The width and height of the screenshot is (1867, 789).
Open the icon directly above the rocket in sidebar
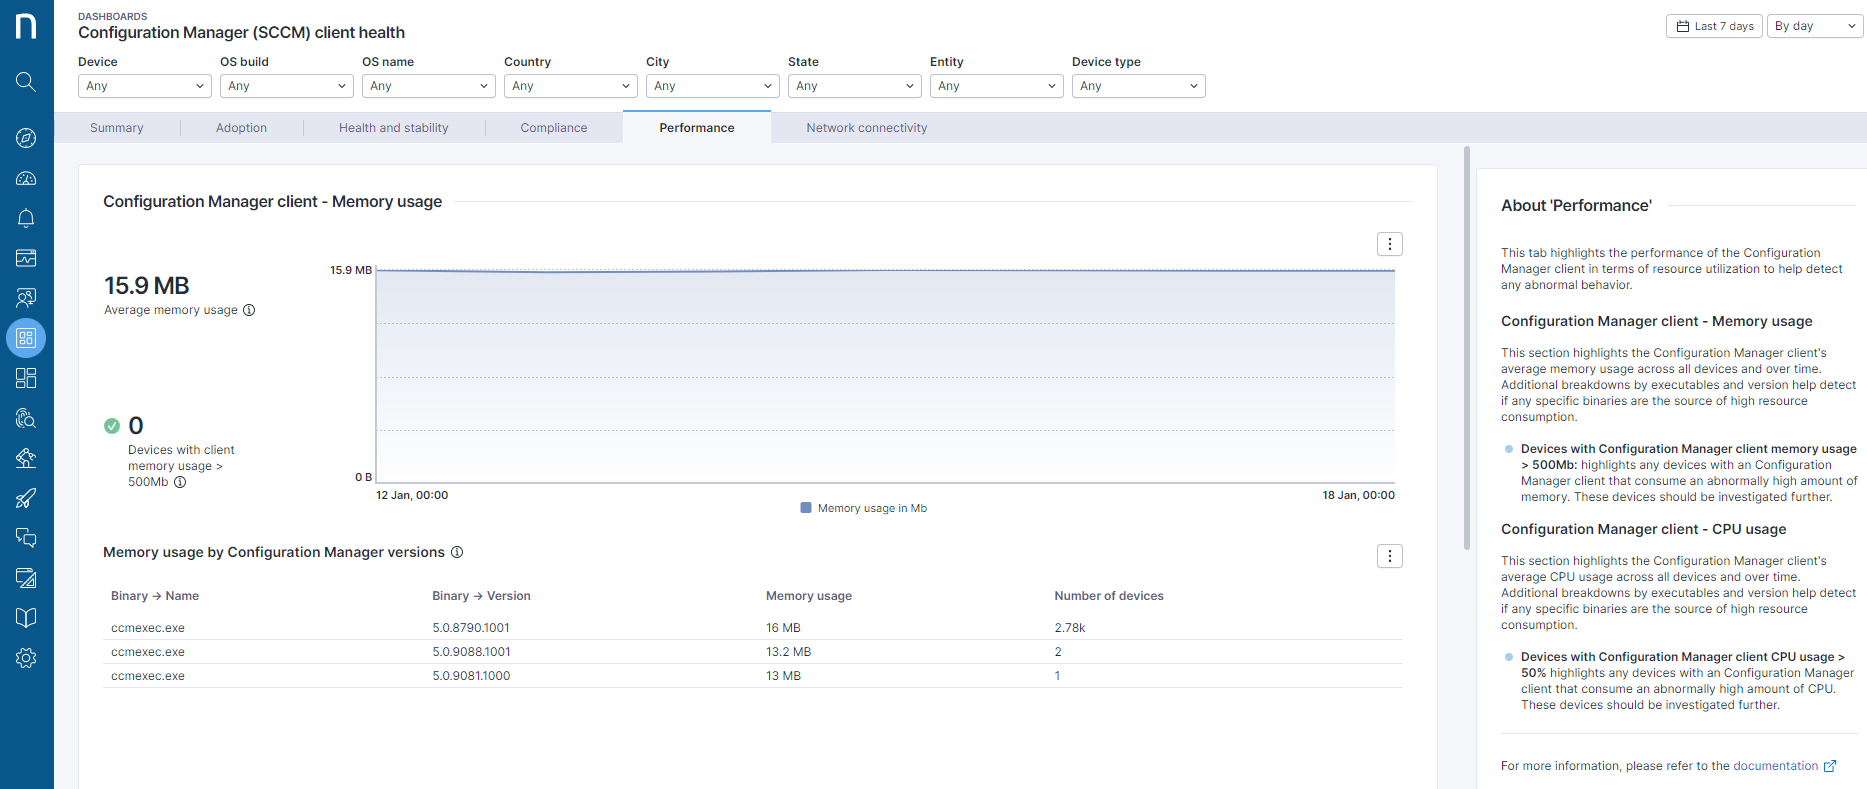pos(26,458)
